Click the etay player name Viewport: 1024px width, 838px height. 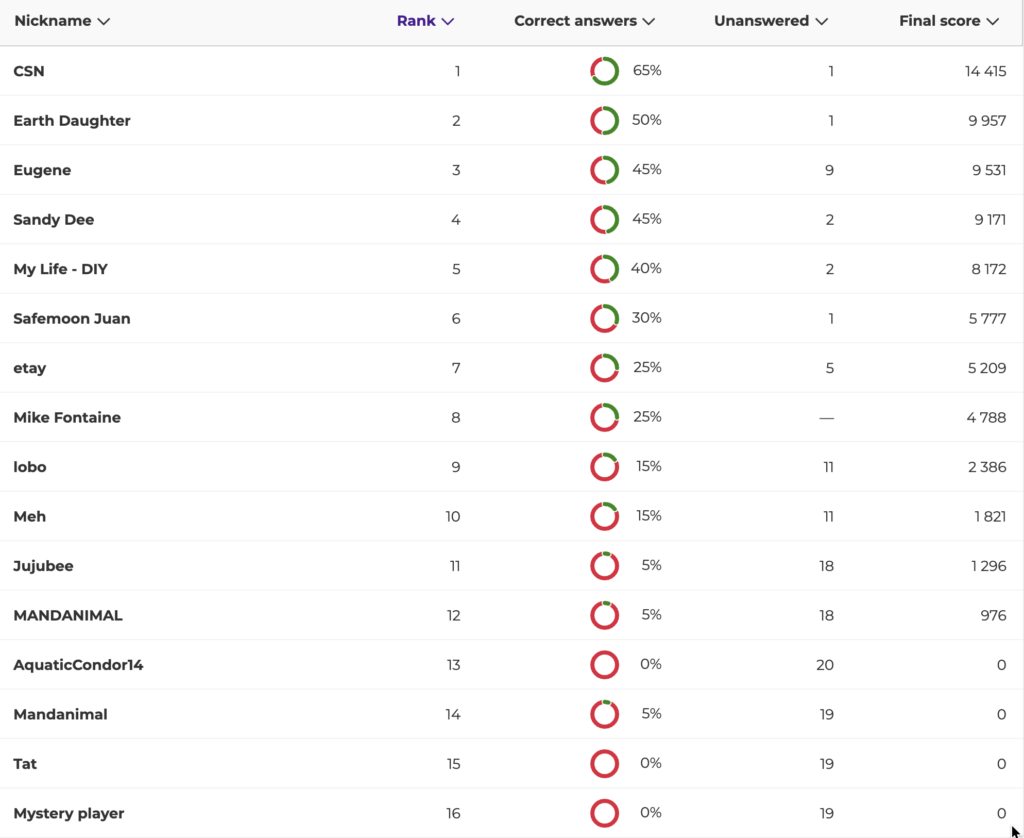30,368
